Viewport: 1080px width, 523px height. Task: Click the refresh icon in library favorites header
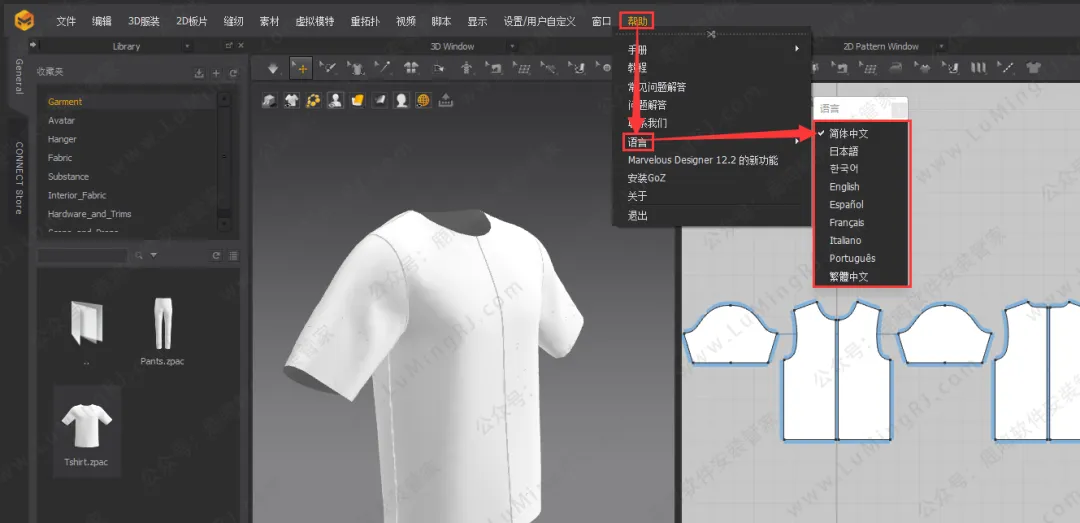coord(233,73)
